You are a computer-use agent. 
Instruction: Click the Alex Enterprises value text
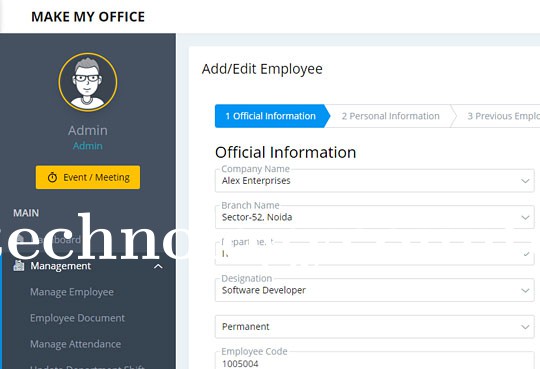[x=256, y=181]
